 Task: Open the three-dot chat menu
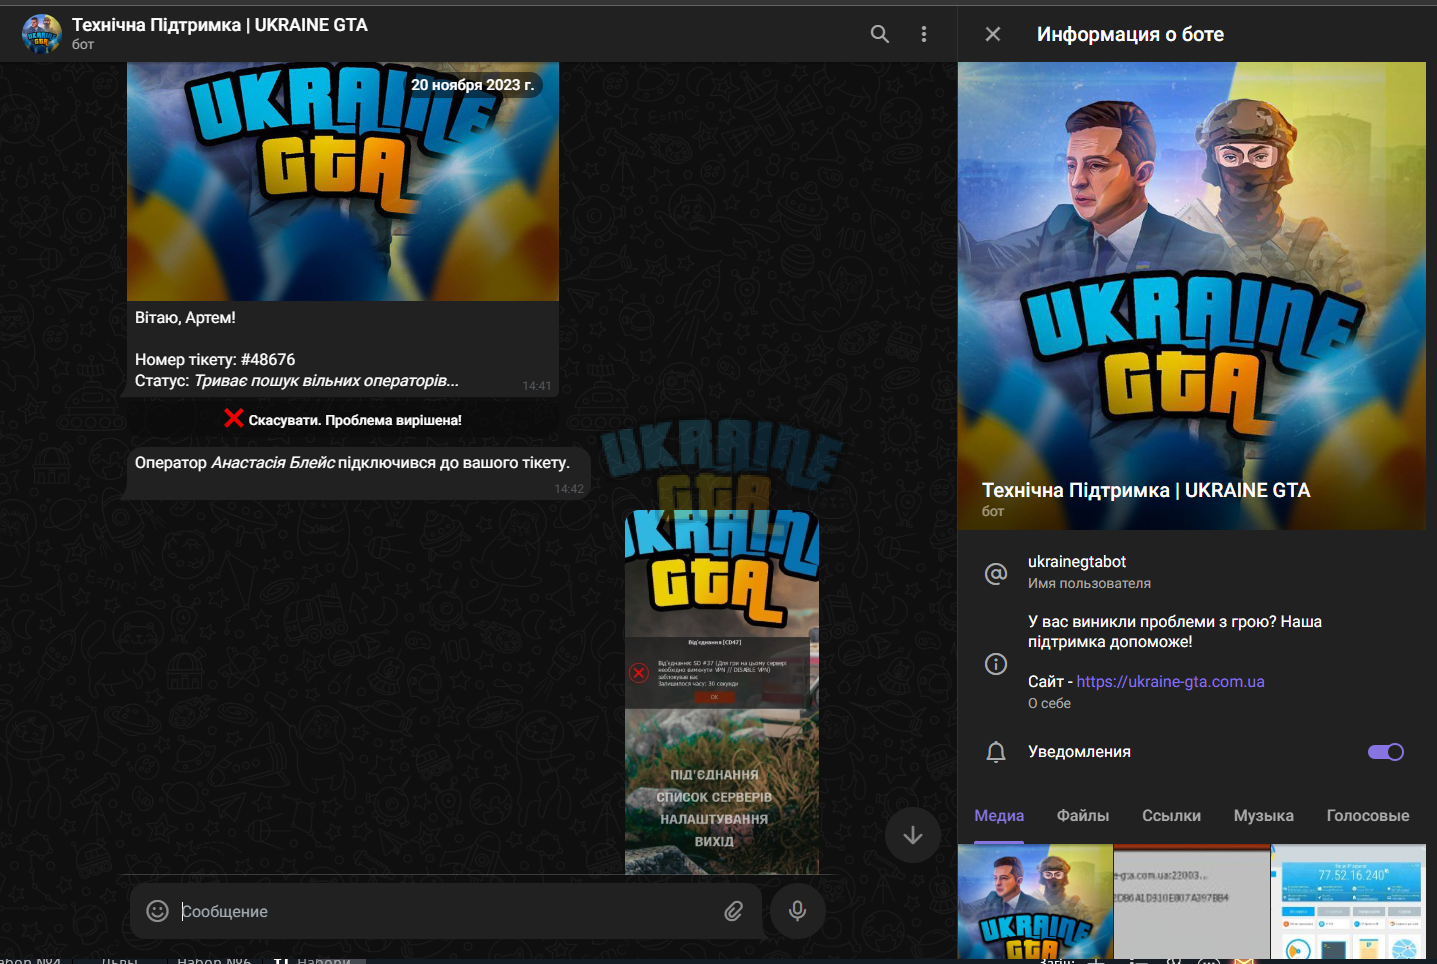(924, 34)
